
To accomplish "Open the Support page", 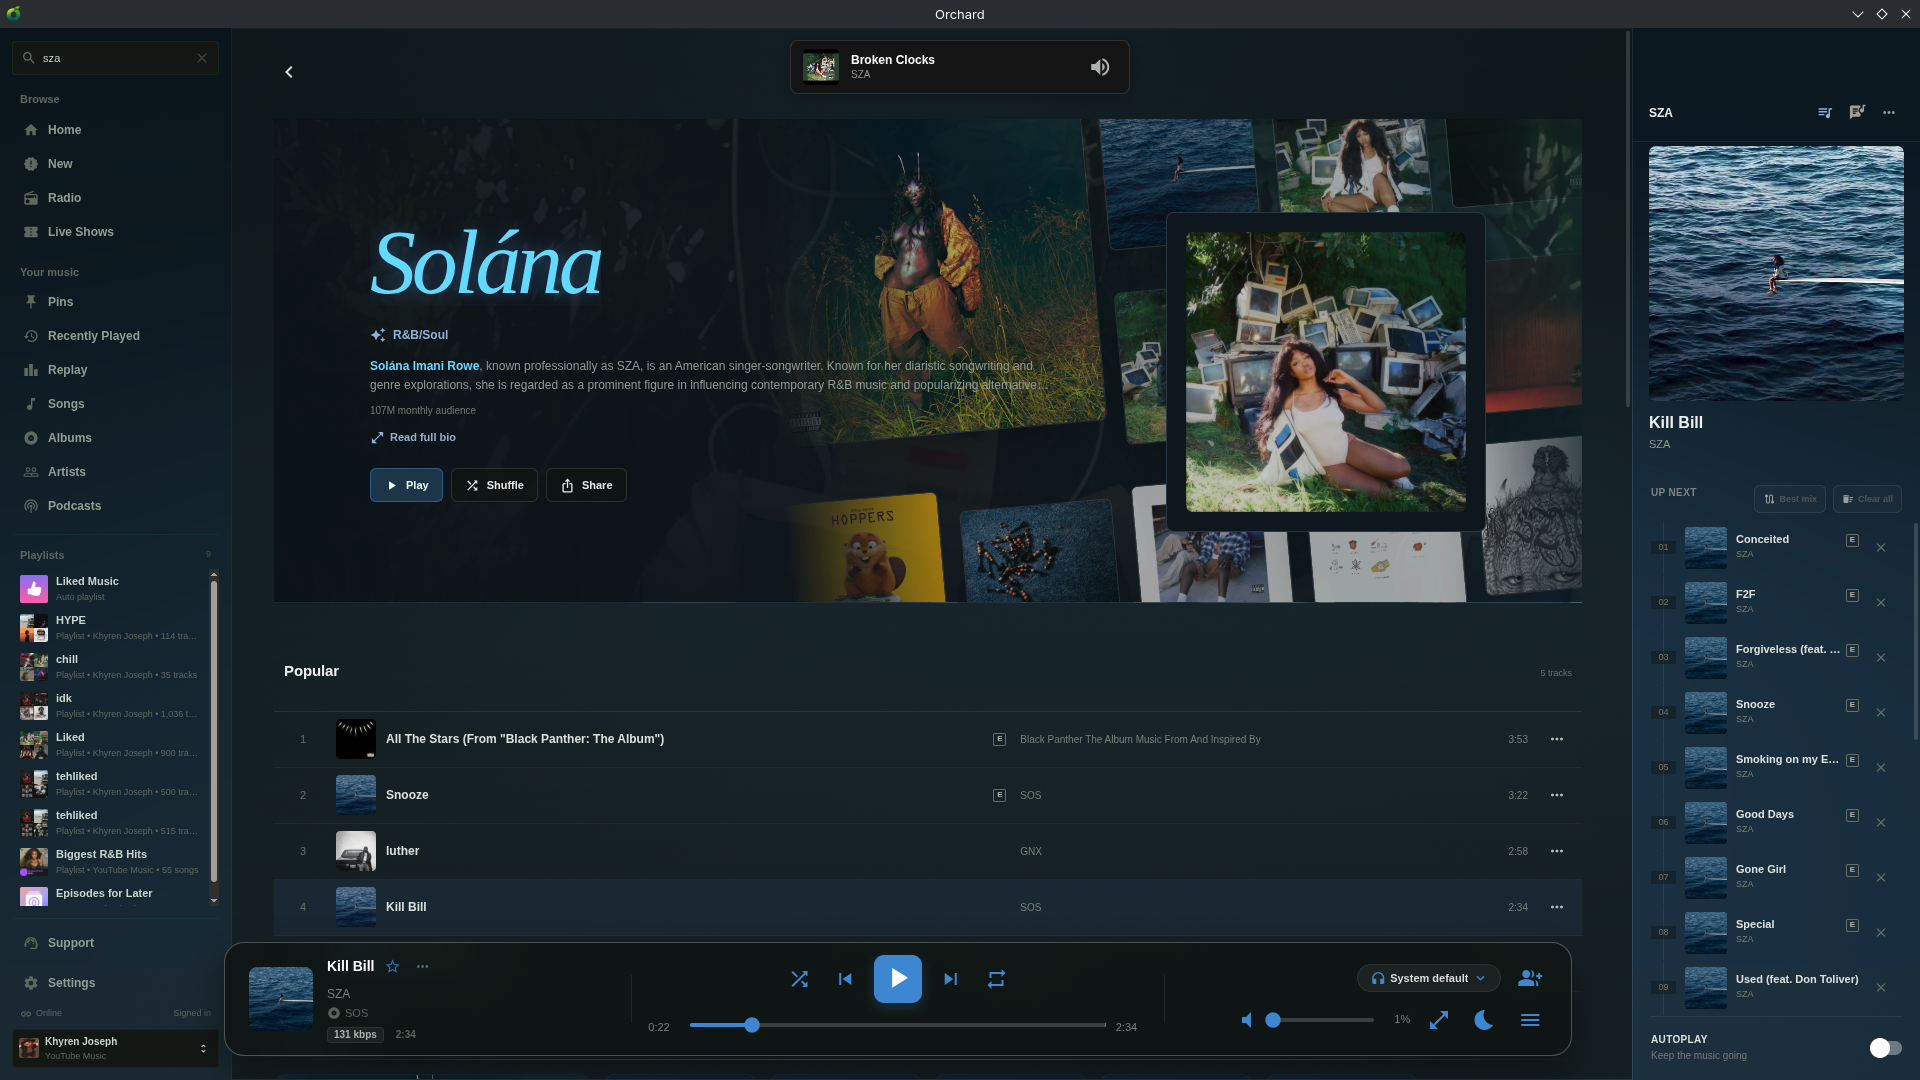I will [x=115, y=943].
